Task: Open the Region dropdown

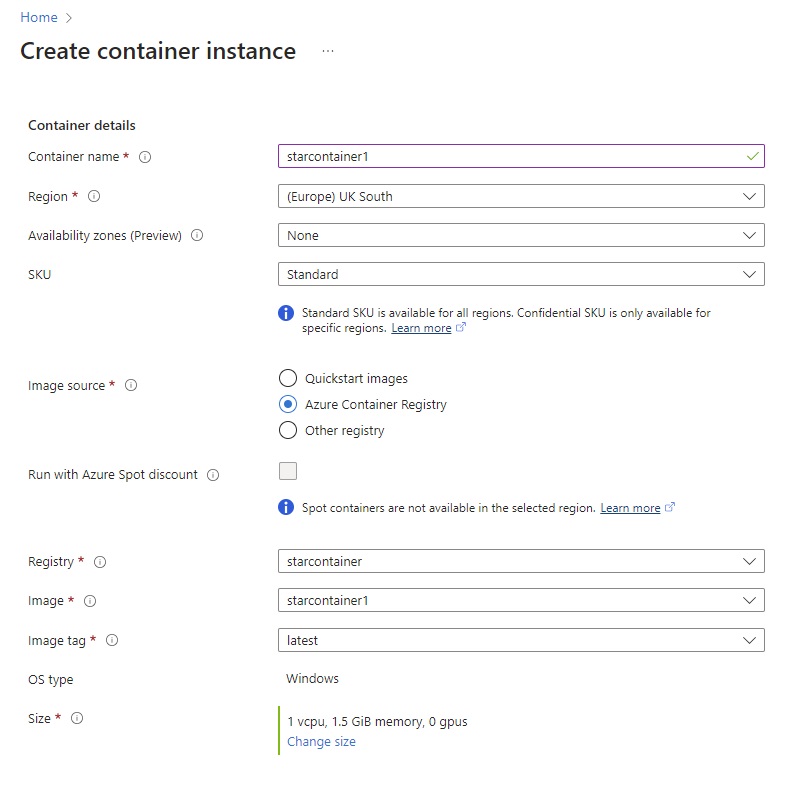Action: coord(521,196)
